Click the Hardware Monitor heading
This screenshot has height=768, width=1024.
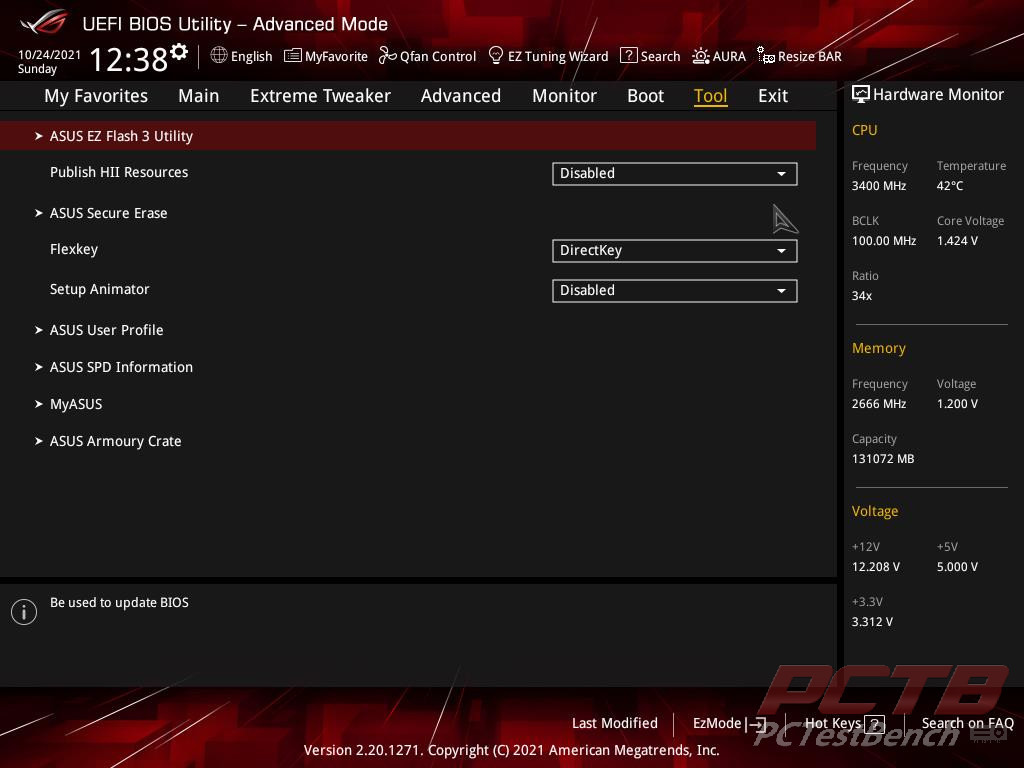tap(938, 95)
